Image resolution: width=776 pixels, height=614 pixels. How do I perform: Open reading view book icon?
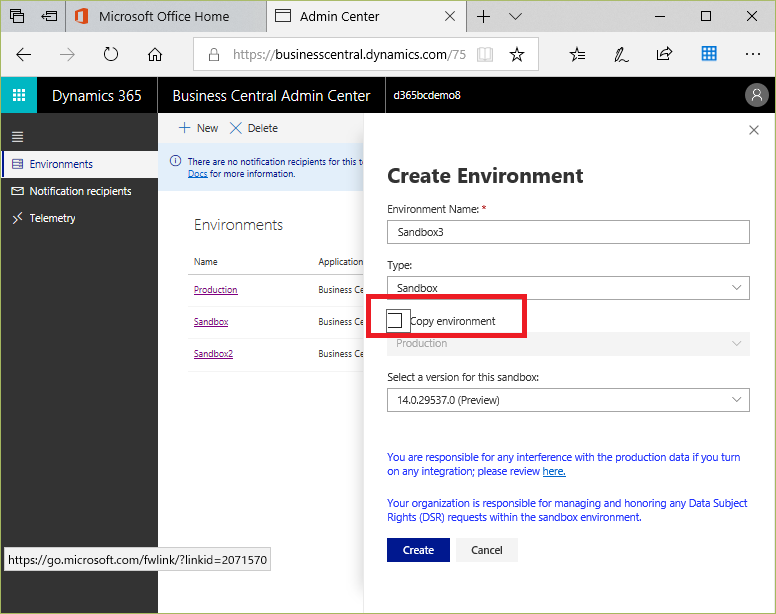click(x=485, y=54)
